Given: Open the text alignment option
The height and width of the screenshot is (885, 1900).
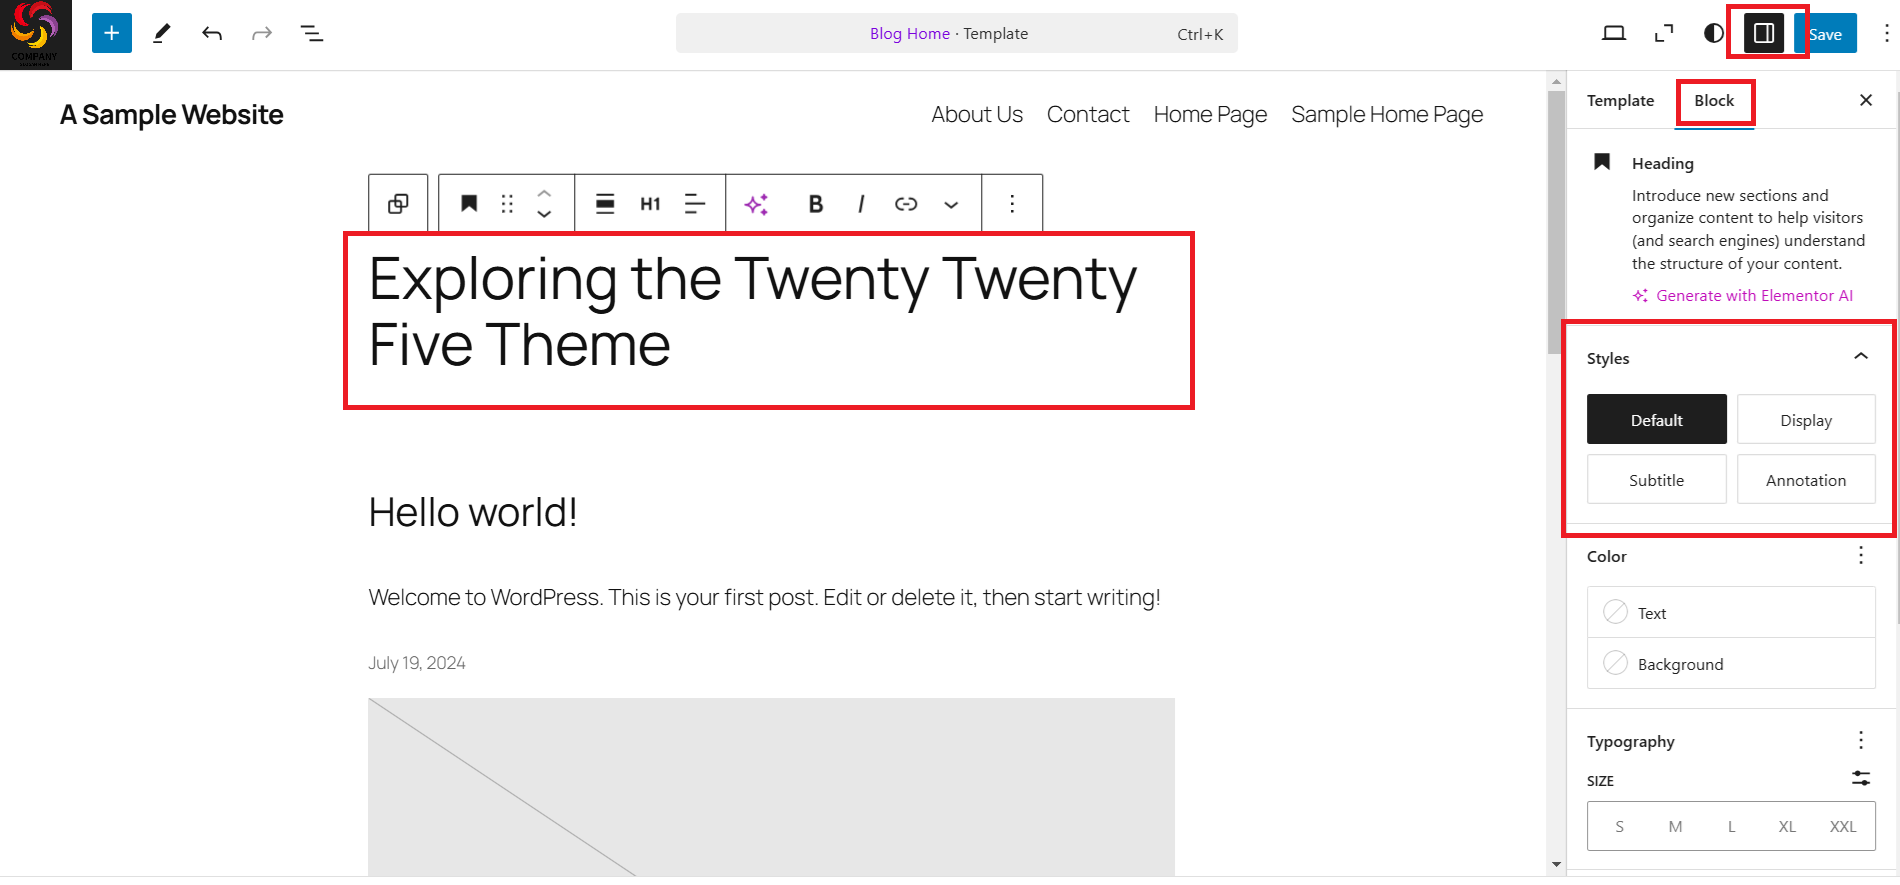Looking at the screenshot, I should (695, 204).
